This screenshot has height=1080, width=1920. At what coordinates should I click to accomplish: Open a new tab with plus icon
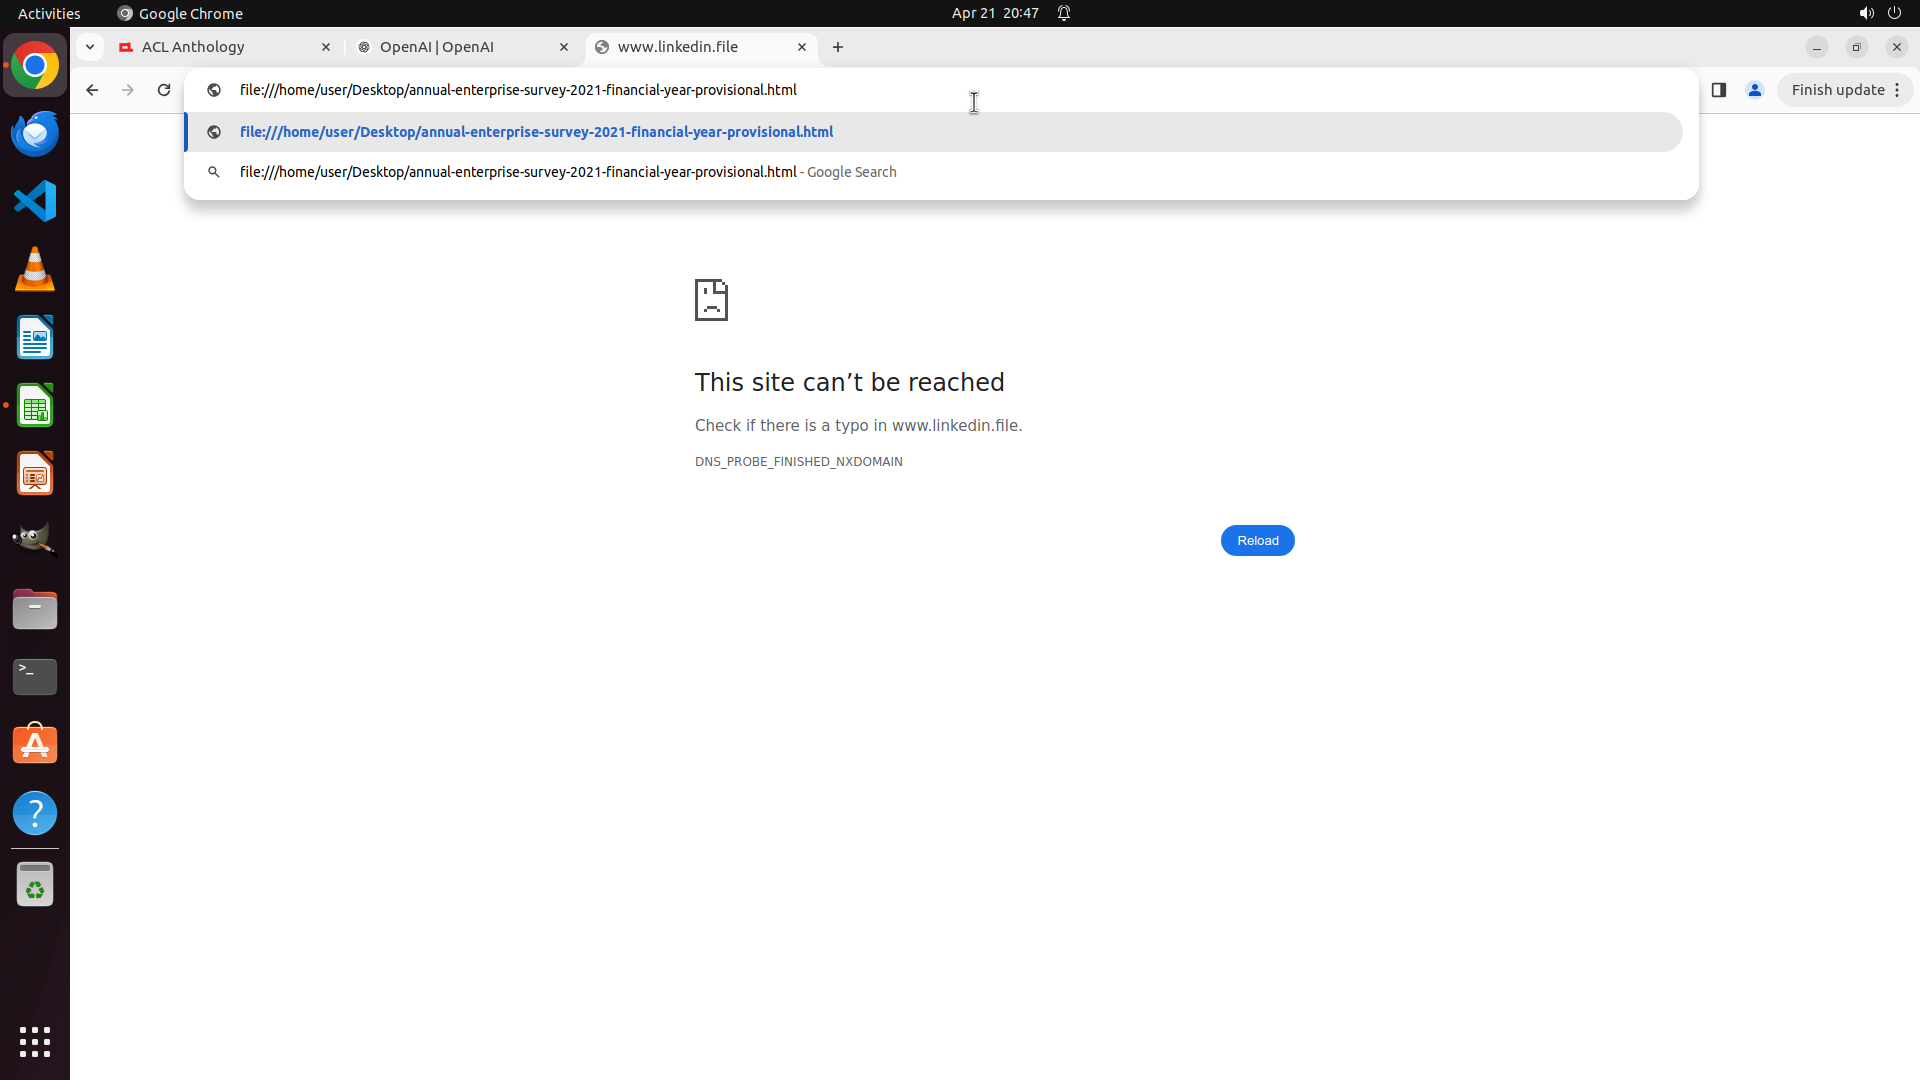pos(838,47)
